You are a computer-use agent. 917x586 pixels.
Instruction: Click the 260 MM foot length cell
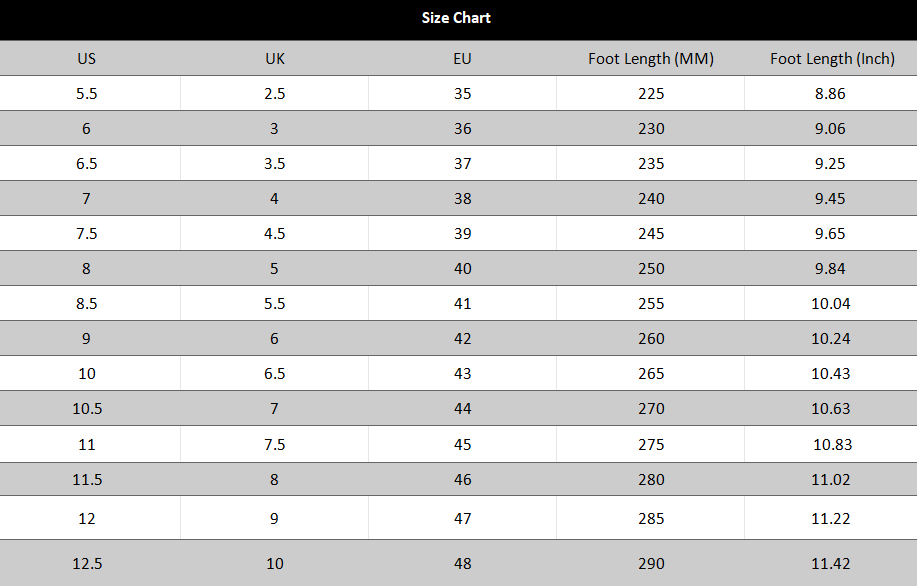tap(651, 338)
